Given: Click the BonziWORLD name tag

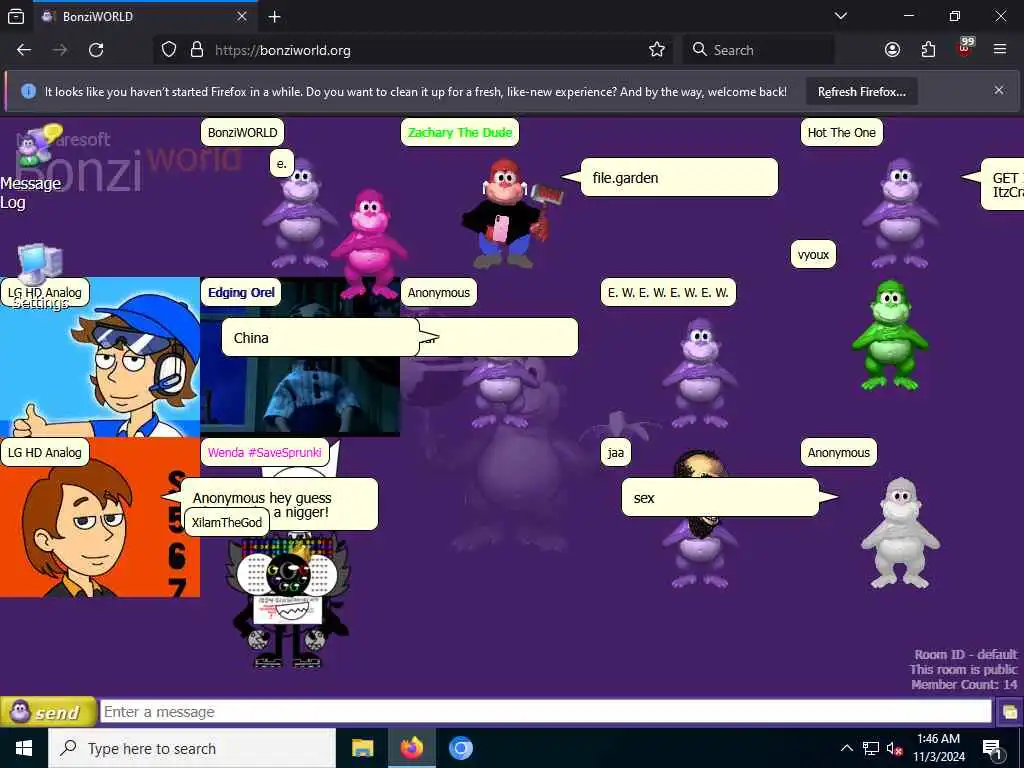Looking at the screenshot, I should pos(242,133).
